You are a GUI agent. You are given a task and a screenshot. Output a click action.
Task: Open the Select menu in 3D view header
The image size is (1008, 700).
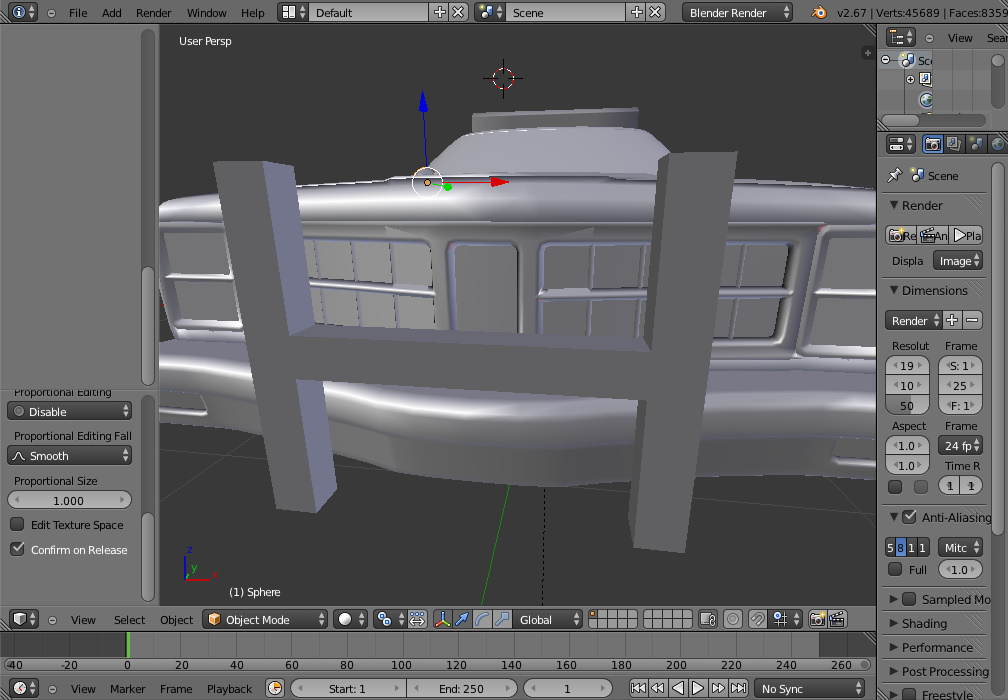click(x=129, y=620)
